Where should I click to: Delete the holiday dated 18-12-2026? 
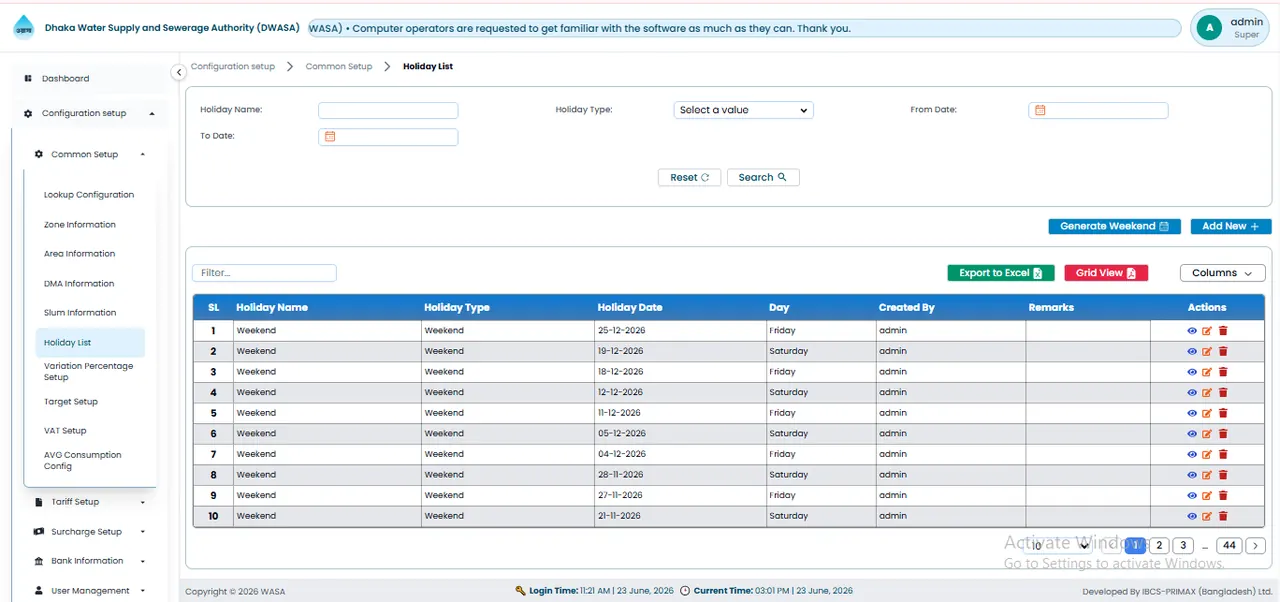coord(1223,372)
